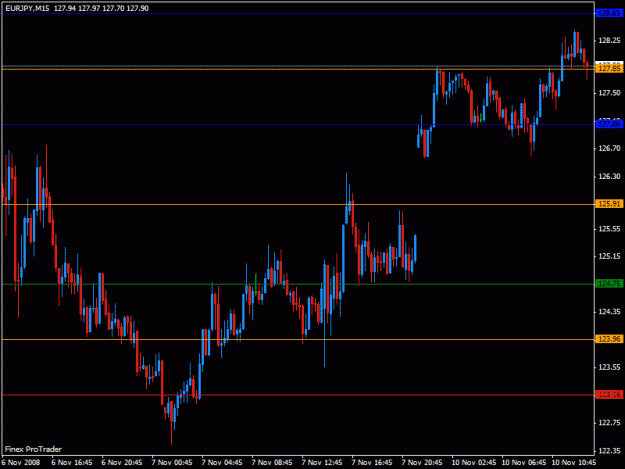Select the orange horizontal line at 123.96
This screenshot has width=625, height=469.
pyautogui.click(x=298, y=339)
